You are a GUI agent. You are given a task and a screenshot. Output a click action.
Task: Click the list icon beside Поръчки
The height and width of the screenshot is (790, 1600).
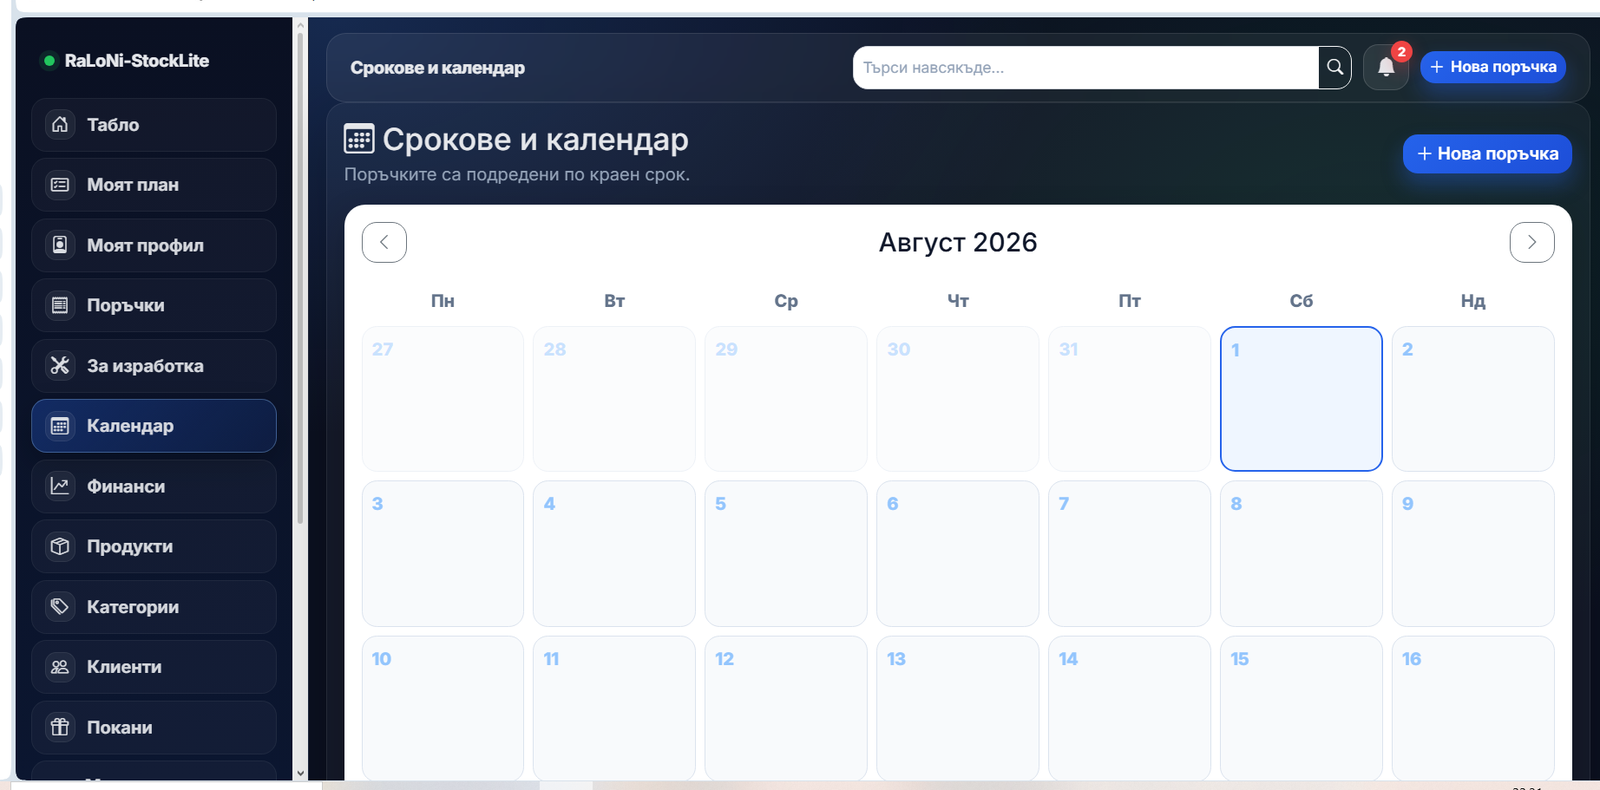60,305
